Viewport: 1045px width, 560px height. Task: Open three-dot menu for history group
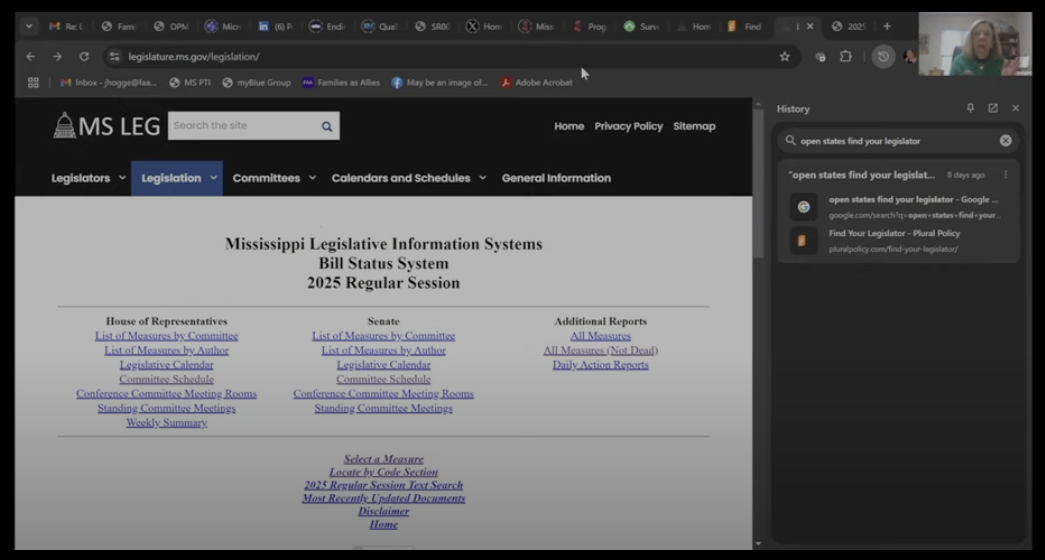[x=1006, y=175]
